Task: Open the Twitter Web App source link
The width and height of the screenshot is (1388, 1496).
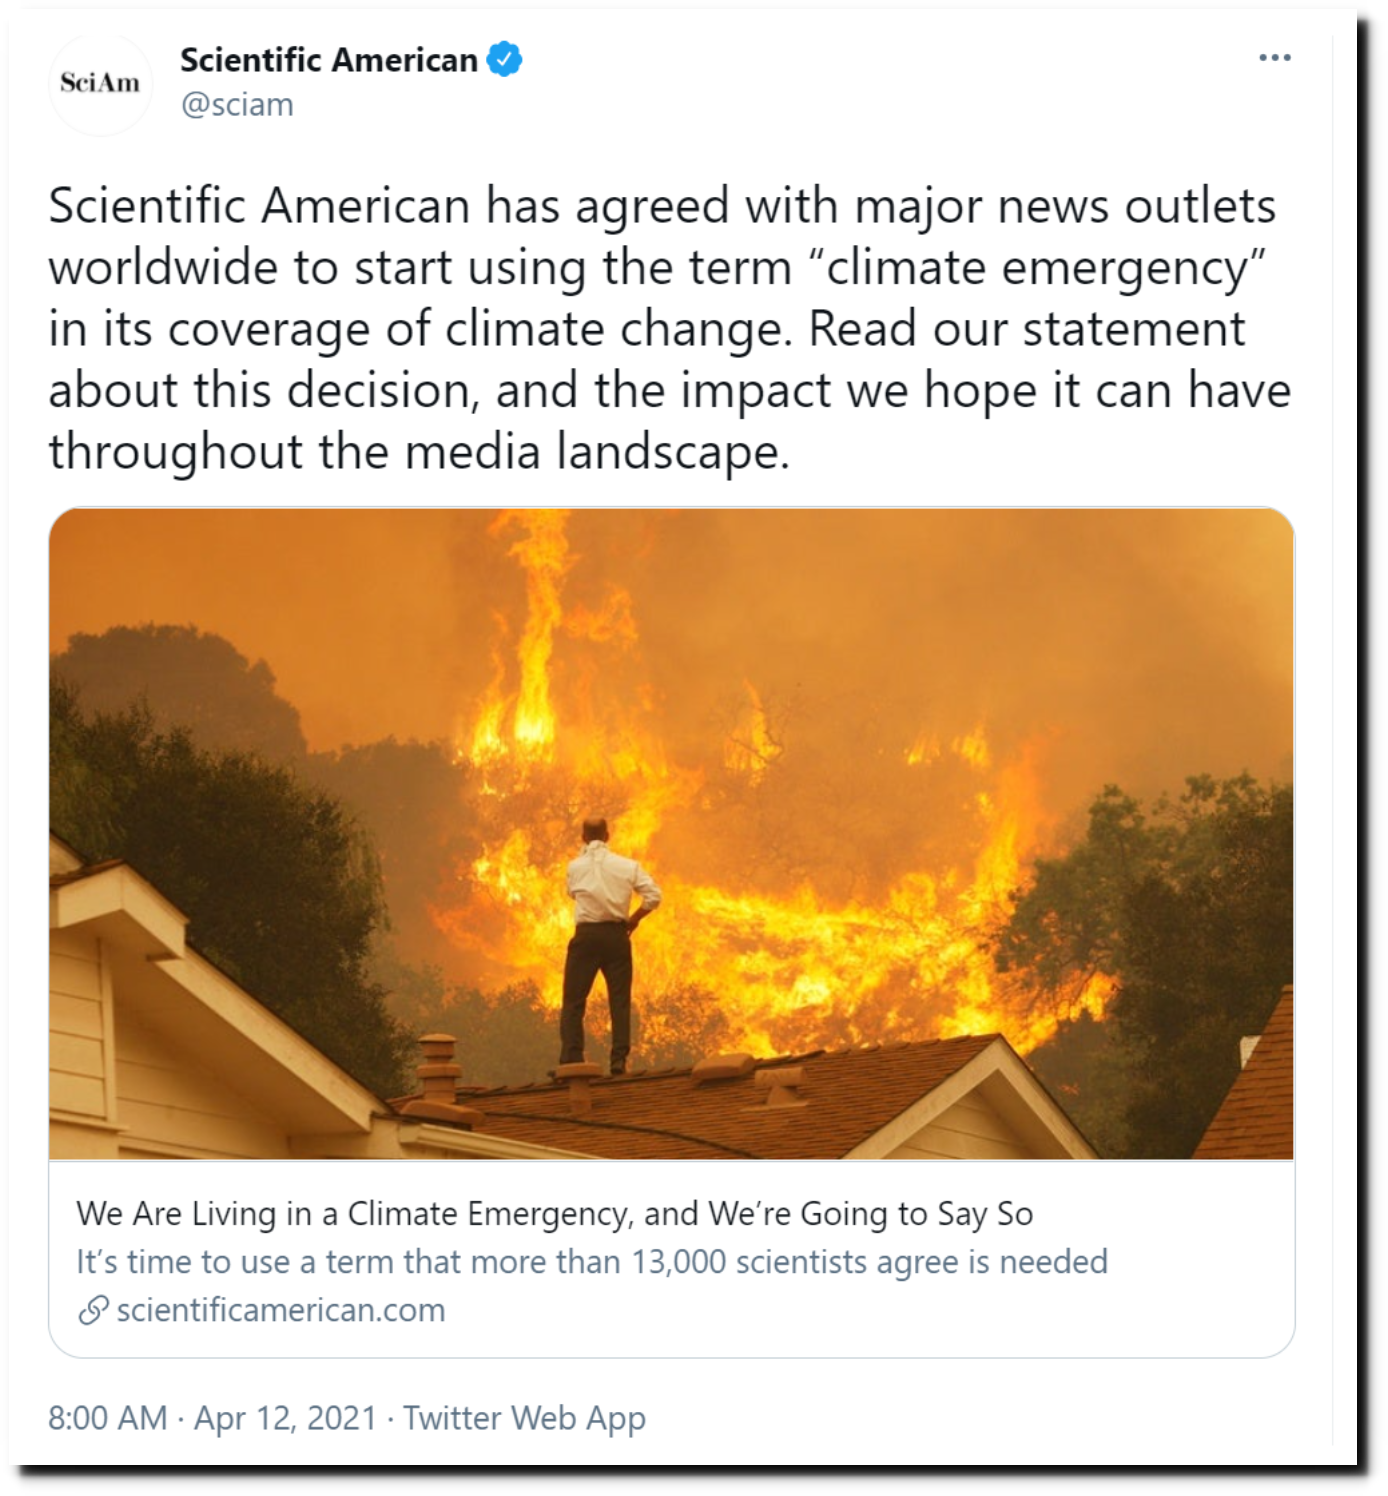Action: point(524,1418)
